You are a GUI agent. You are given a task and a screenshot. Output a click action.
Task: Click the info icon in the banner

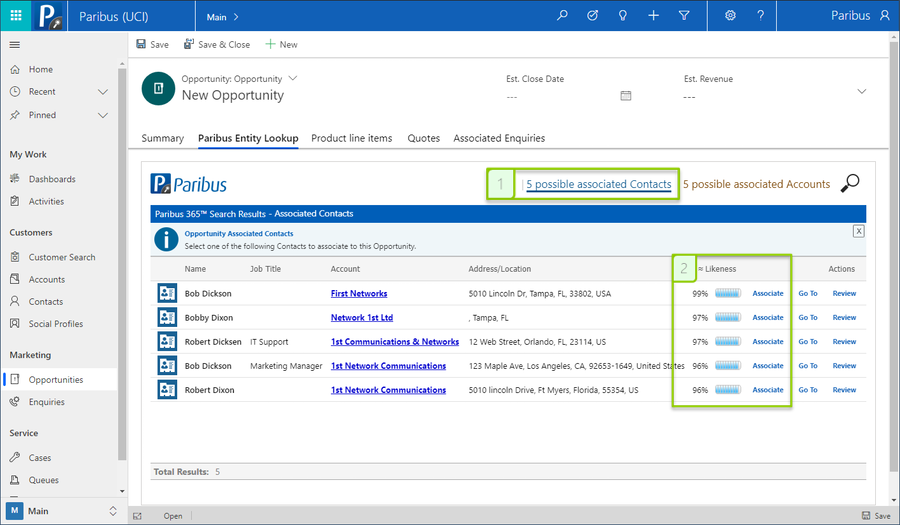tap(166, 239)
